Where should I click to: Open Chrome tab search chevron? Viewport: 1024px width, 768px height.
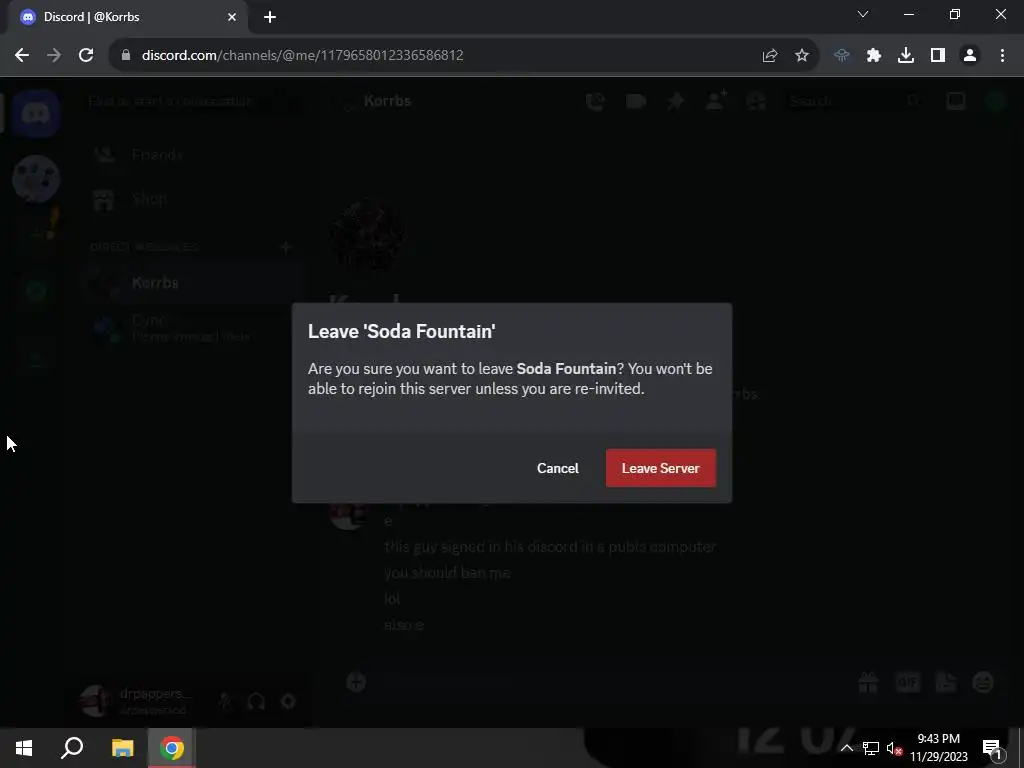(863, 14)
